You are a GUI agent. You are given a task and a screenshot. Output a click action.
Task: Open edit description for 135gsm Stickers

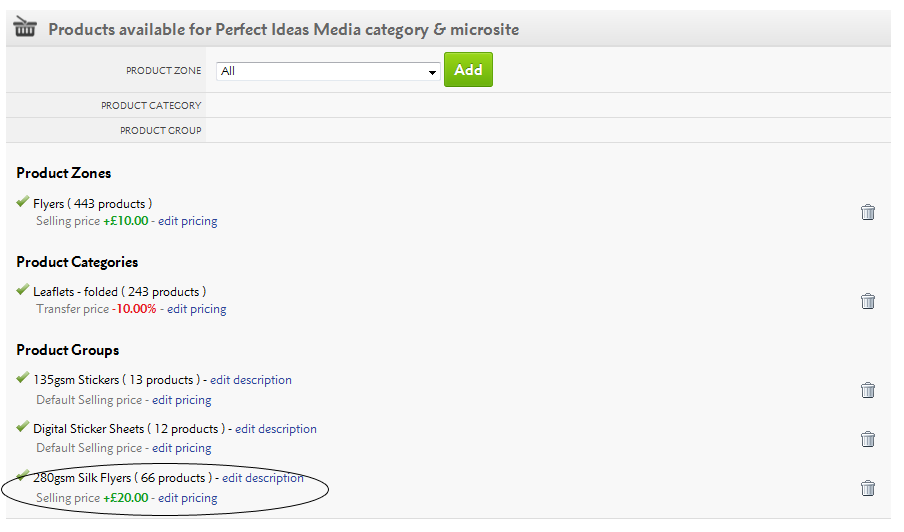[251, 380]
